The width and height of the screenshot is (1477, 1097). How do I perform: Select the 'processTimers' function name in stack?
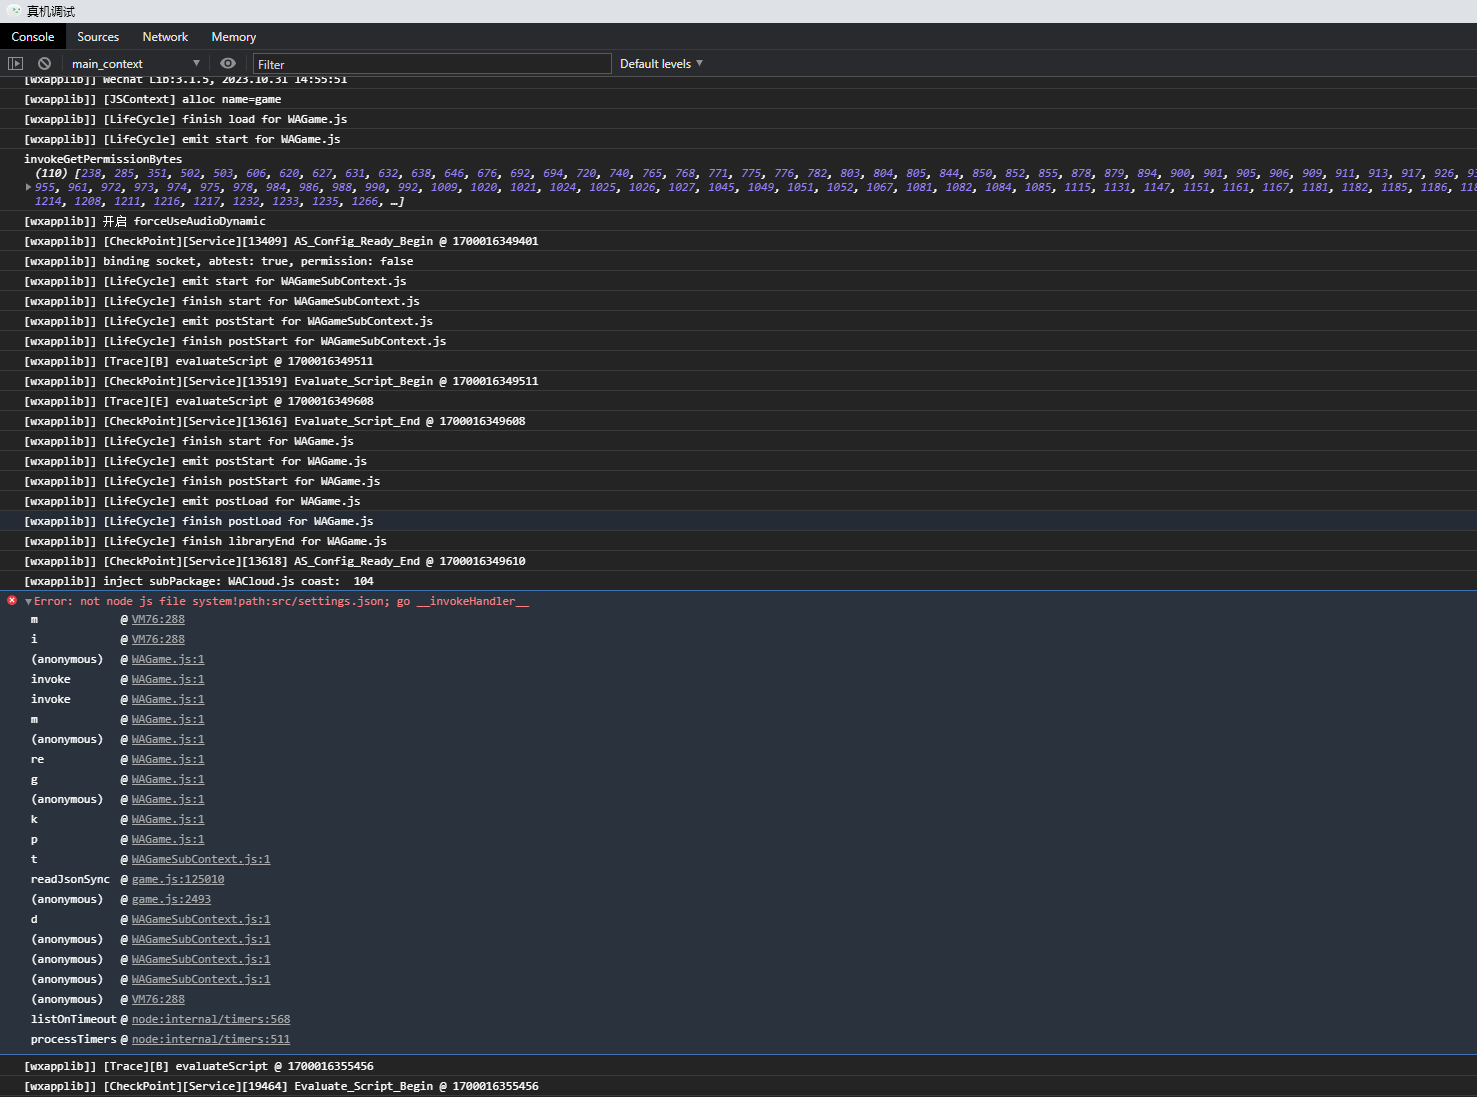[74, 1039]
